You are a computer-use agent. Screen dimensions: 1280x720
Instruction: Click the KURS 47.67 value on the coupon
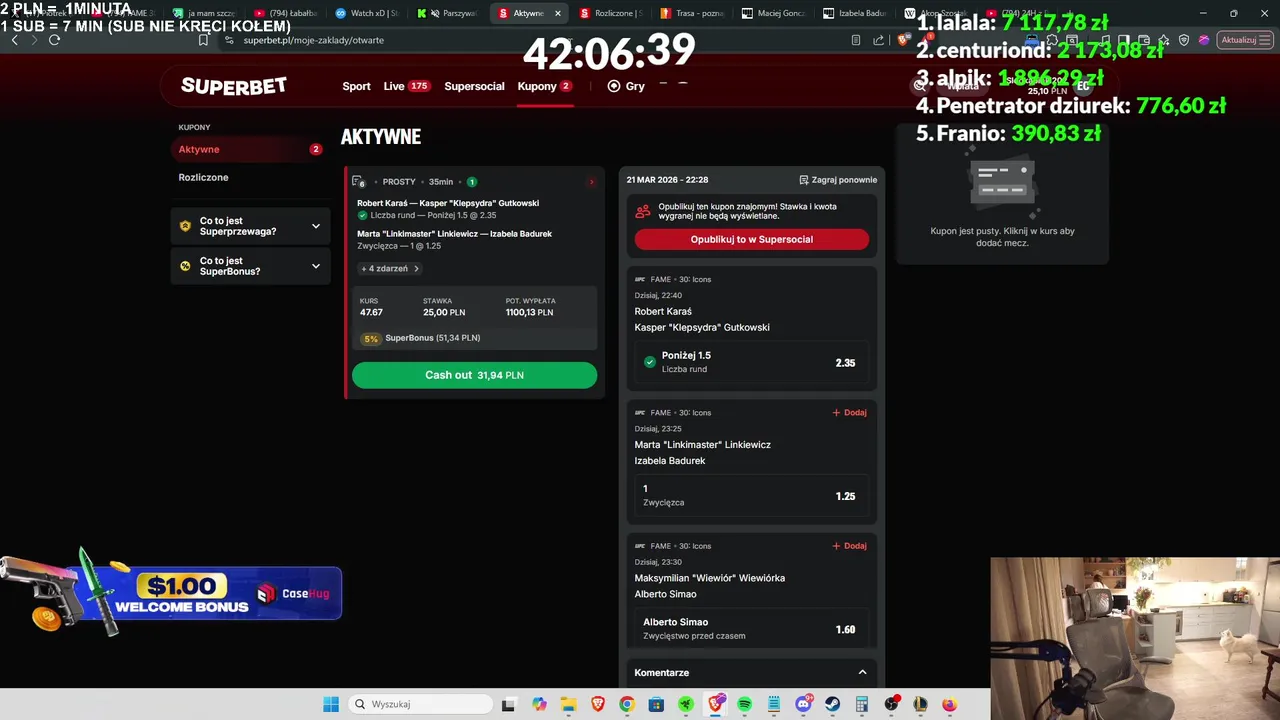click(371, 312)
